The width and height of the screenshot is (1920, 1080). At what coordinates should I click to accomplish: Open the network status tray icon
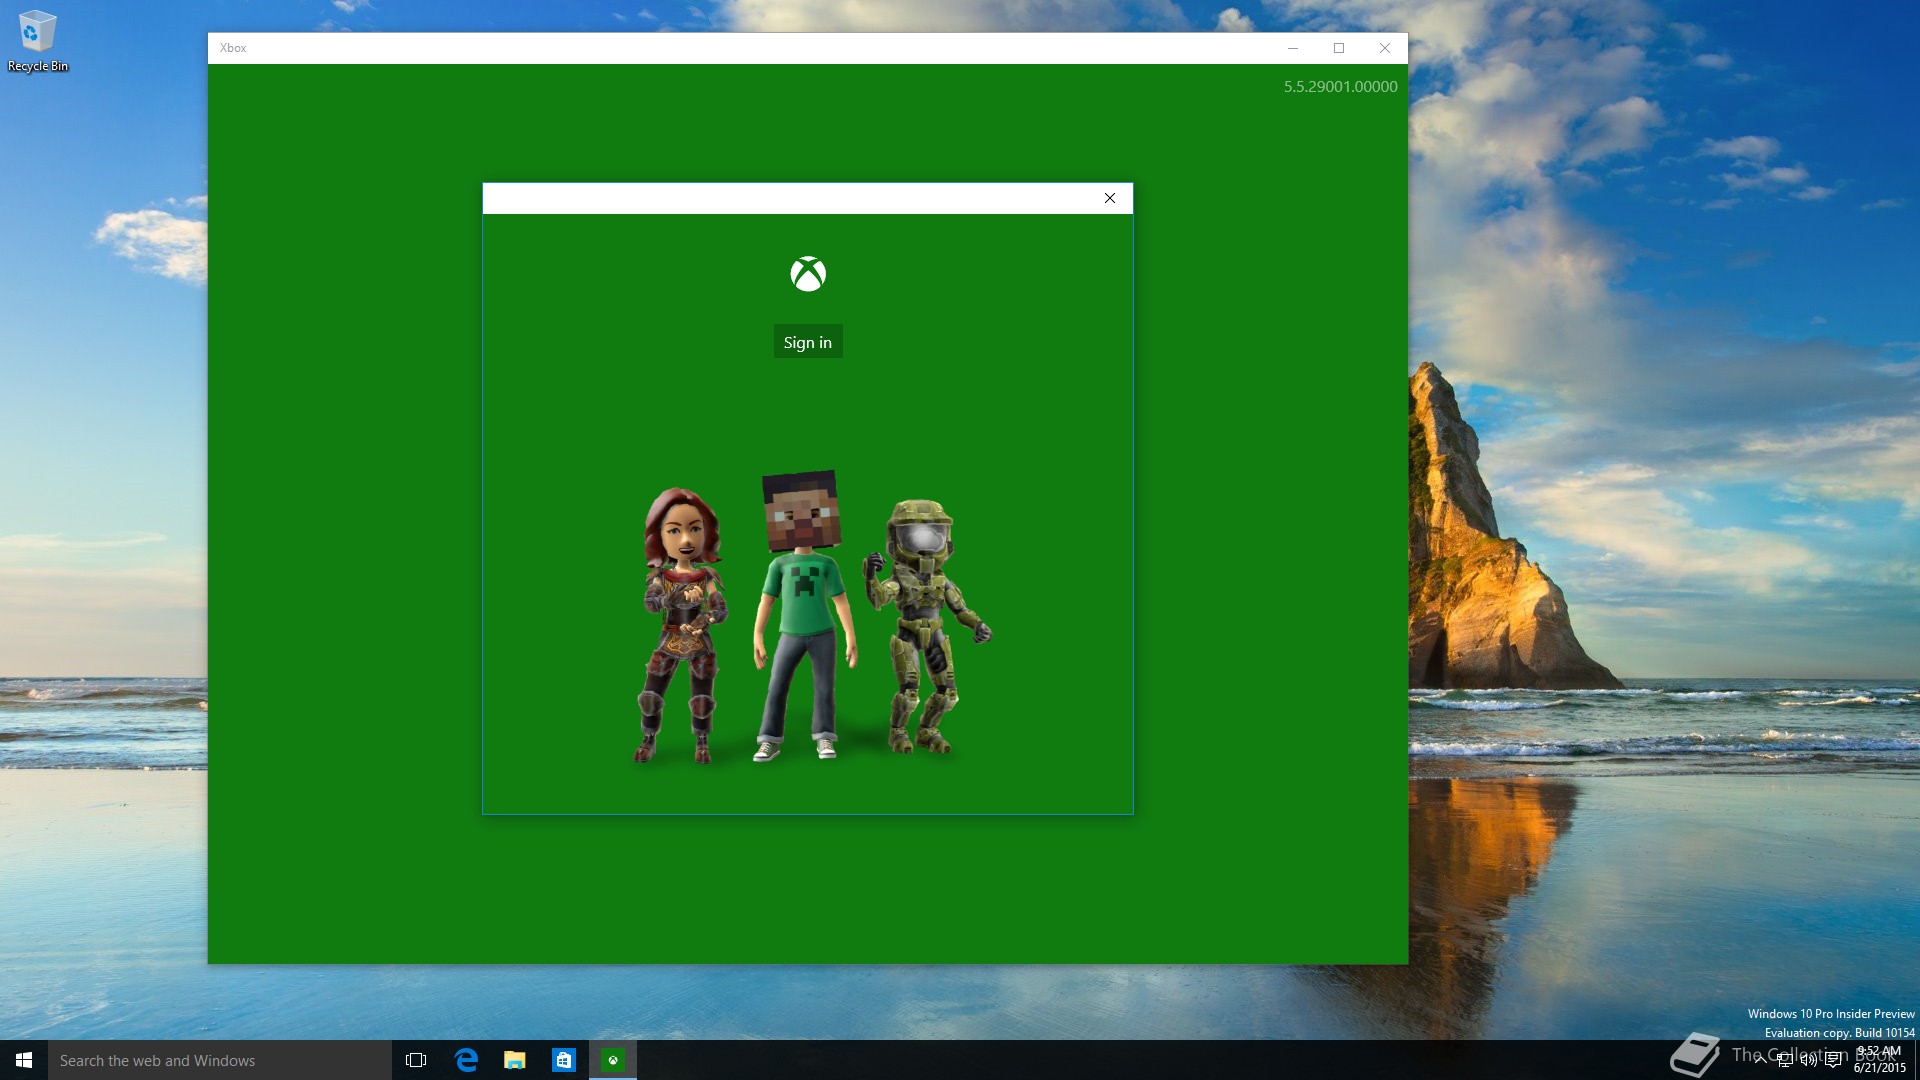1785,1061
